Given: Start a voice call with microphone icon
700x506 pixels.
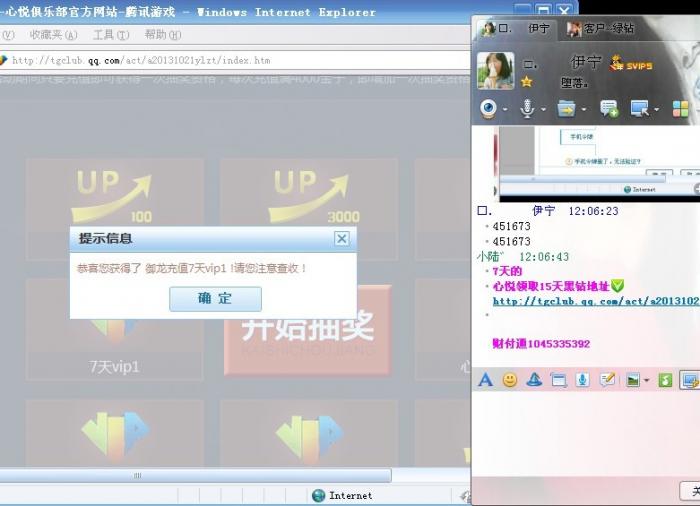Looking at the screenshot, I should 527,109.
